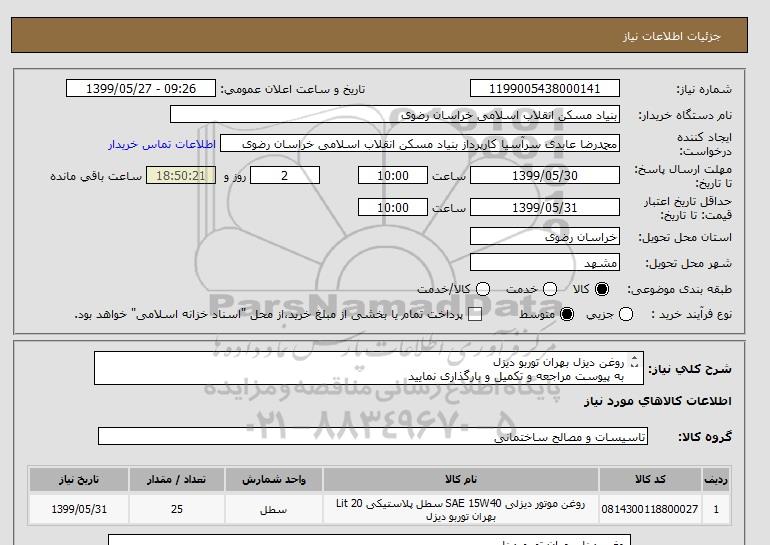Click the need date cell 1399/05/31
The image size is (770, 545).
pyautogui.click(x=79, y=509)
